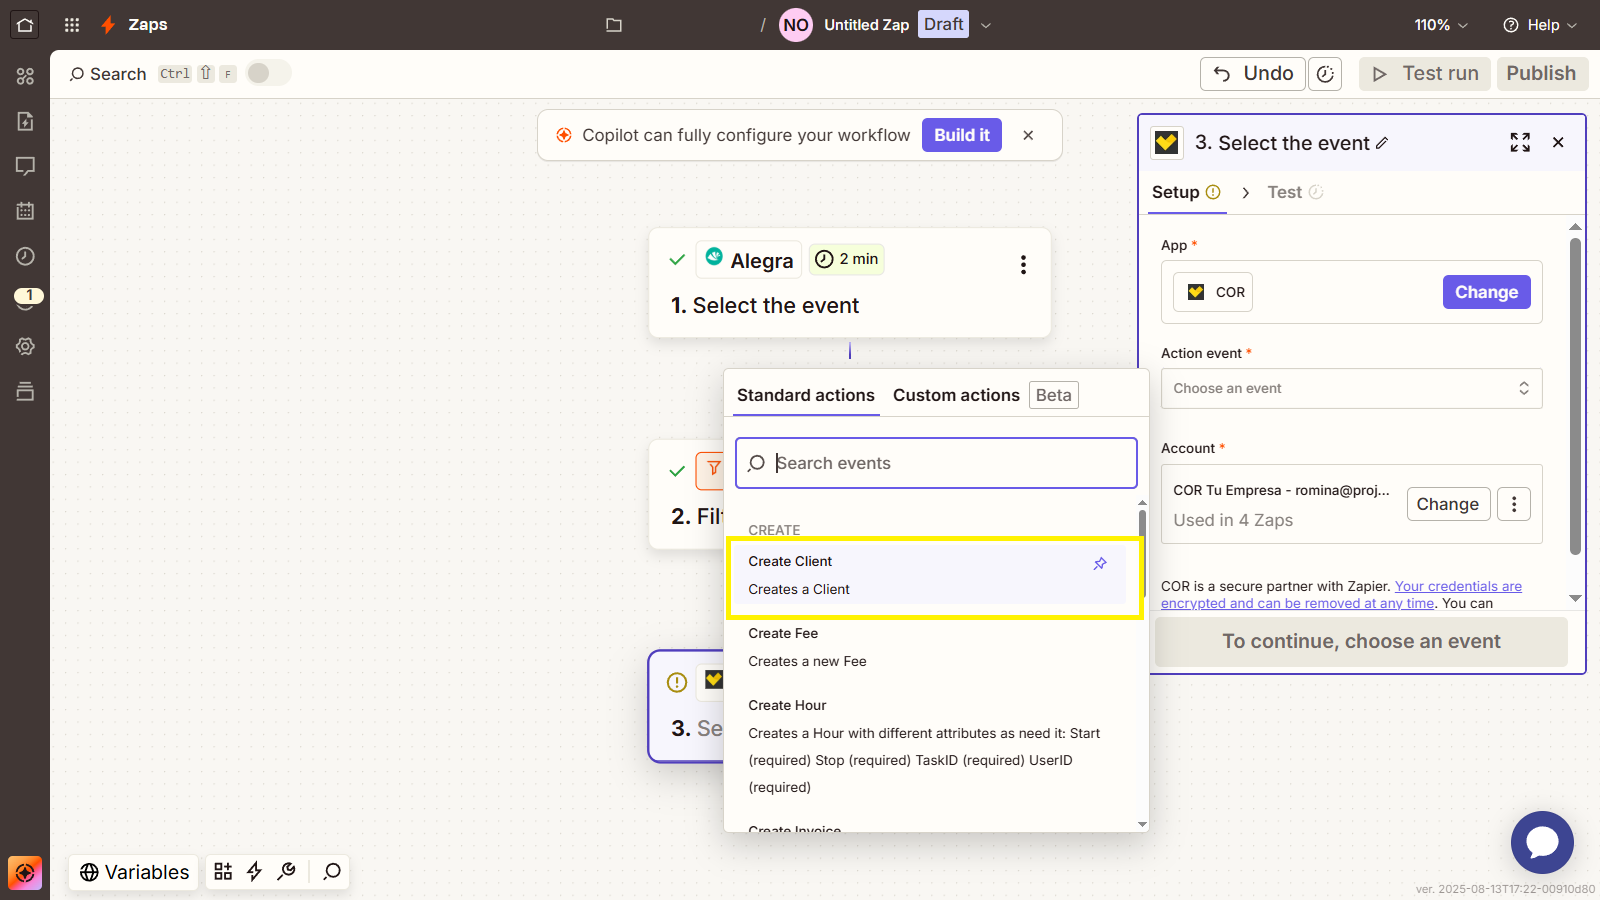This screenshot has height=900, width=1600.
Task: Open the Zap details file icon
Action: pyautogui.click(x=25, y=121)
